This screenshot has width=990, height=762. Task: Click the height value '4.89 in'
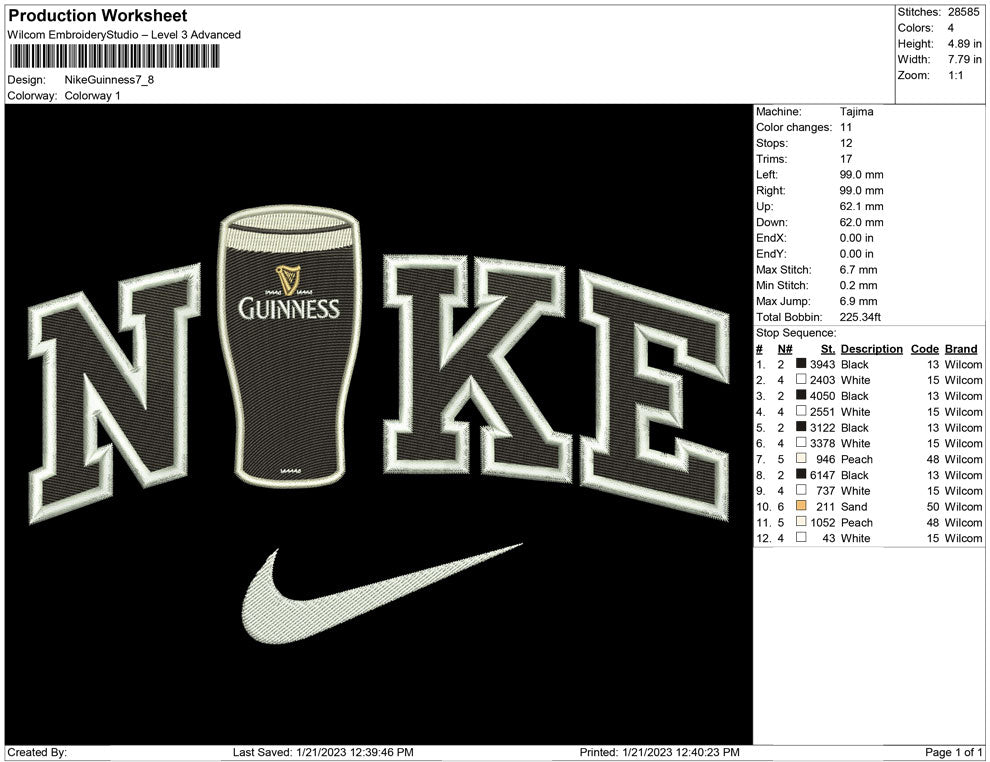tap(964, 44)
